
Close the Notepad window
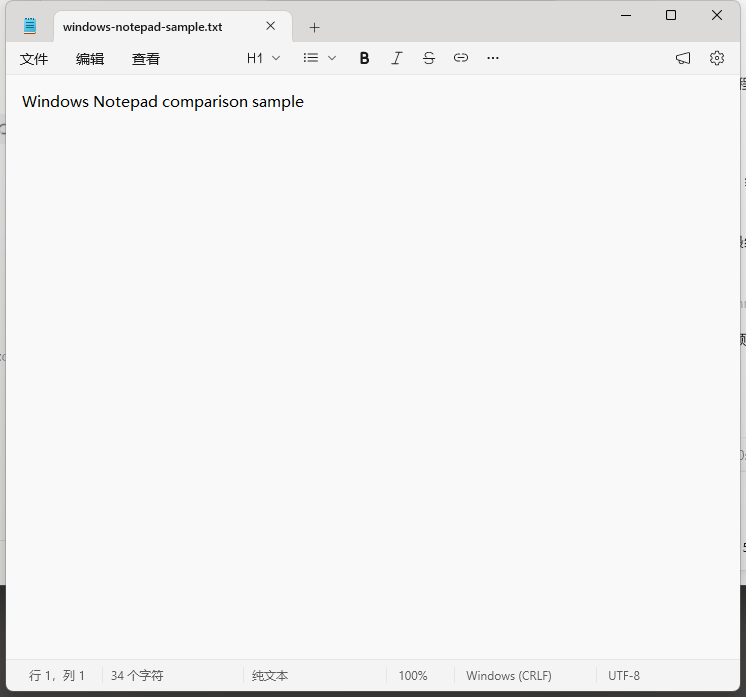click(717, 15)
